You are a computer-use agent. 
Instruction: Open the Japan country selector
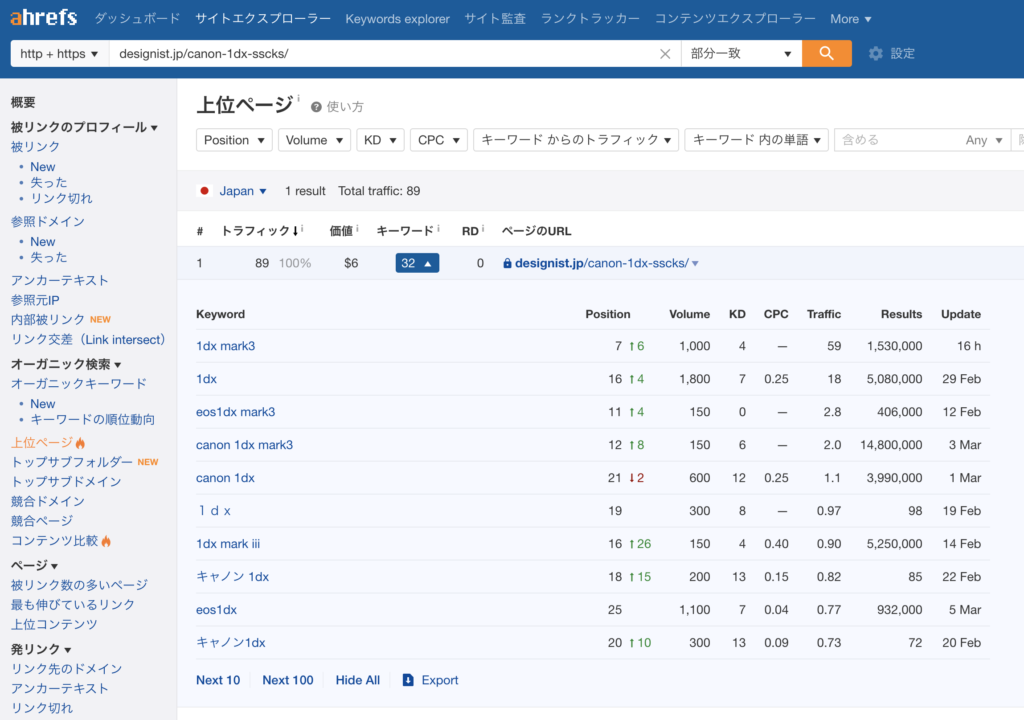pyautogui.click(x=242, y=191)
